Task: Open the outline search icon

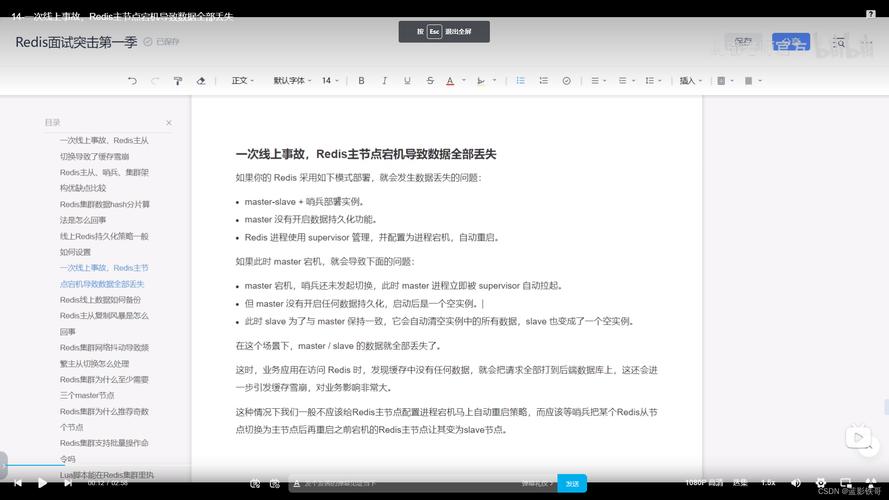Action: click(839, 43)
